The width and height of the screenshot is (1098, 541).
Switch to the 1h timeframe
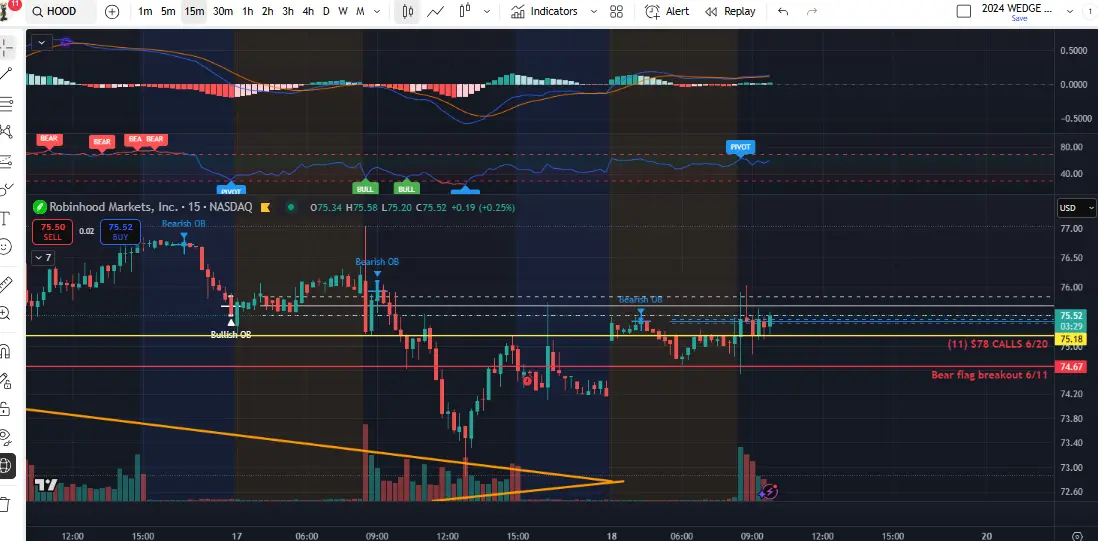[248, 11]
